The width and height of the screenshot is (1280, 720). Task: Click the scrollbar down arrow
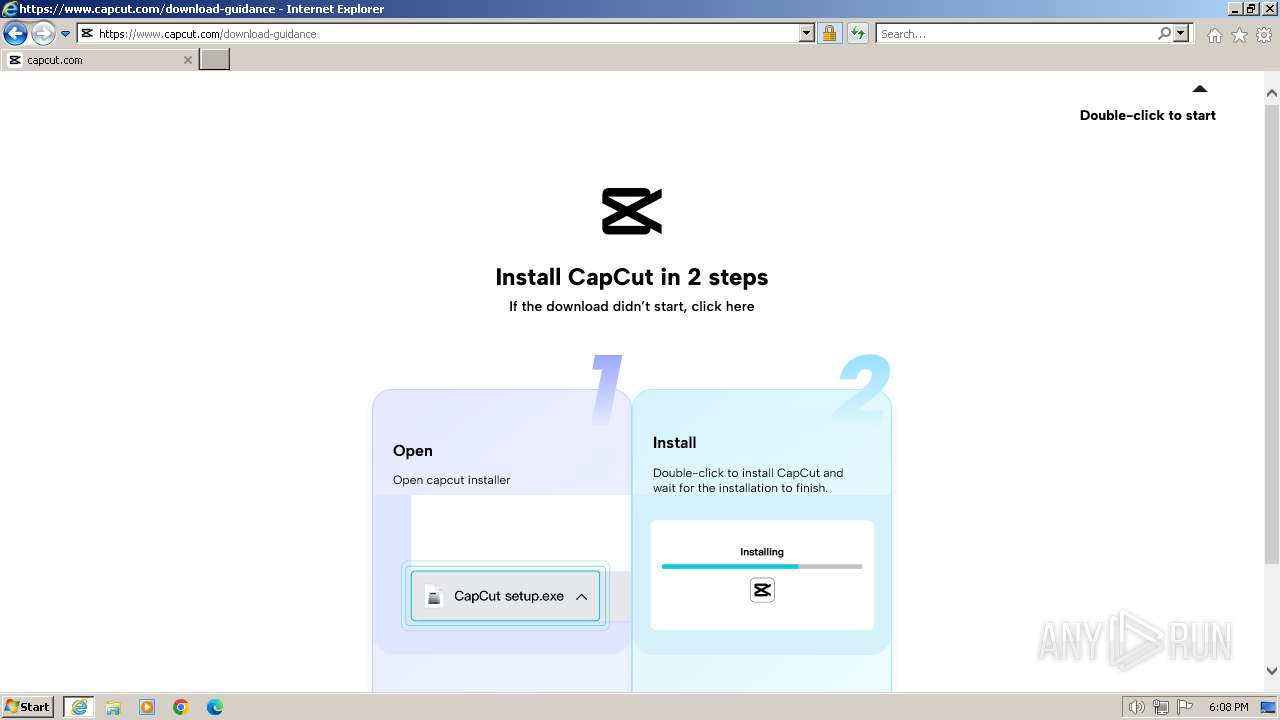(x=1272, y=671)
